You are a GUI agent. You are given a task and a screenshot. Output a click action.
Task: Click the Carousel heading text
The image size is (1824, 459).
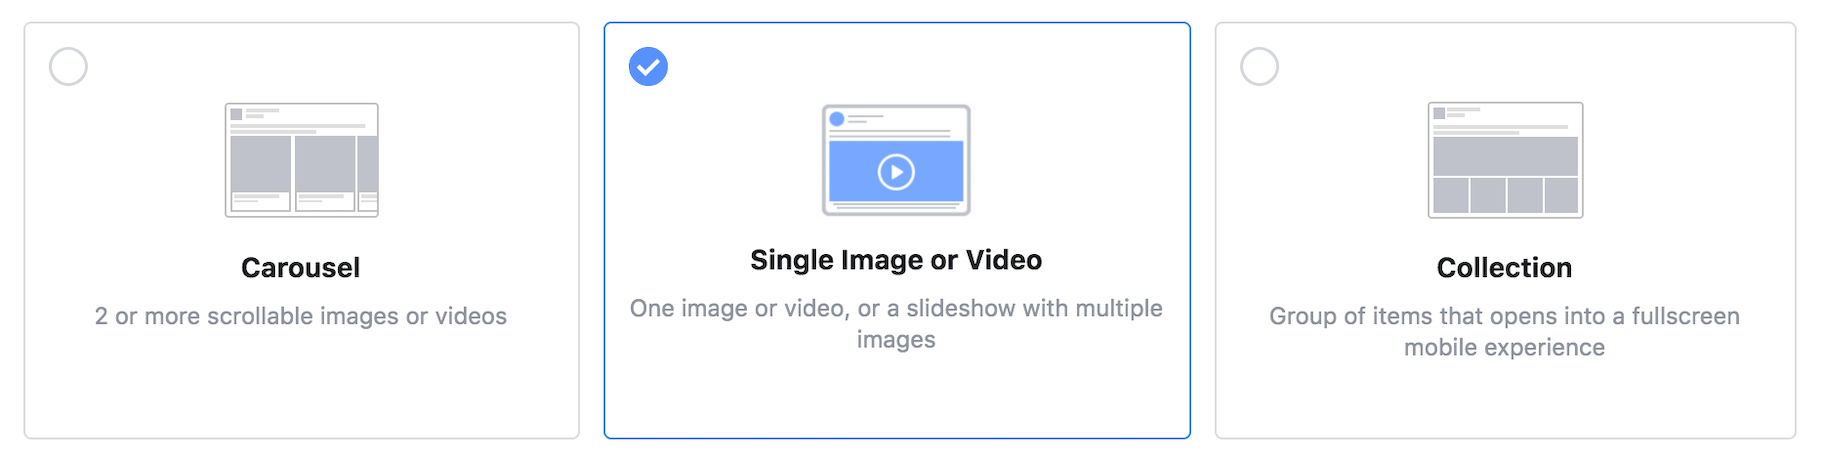coord(301,268)
